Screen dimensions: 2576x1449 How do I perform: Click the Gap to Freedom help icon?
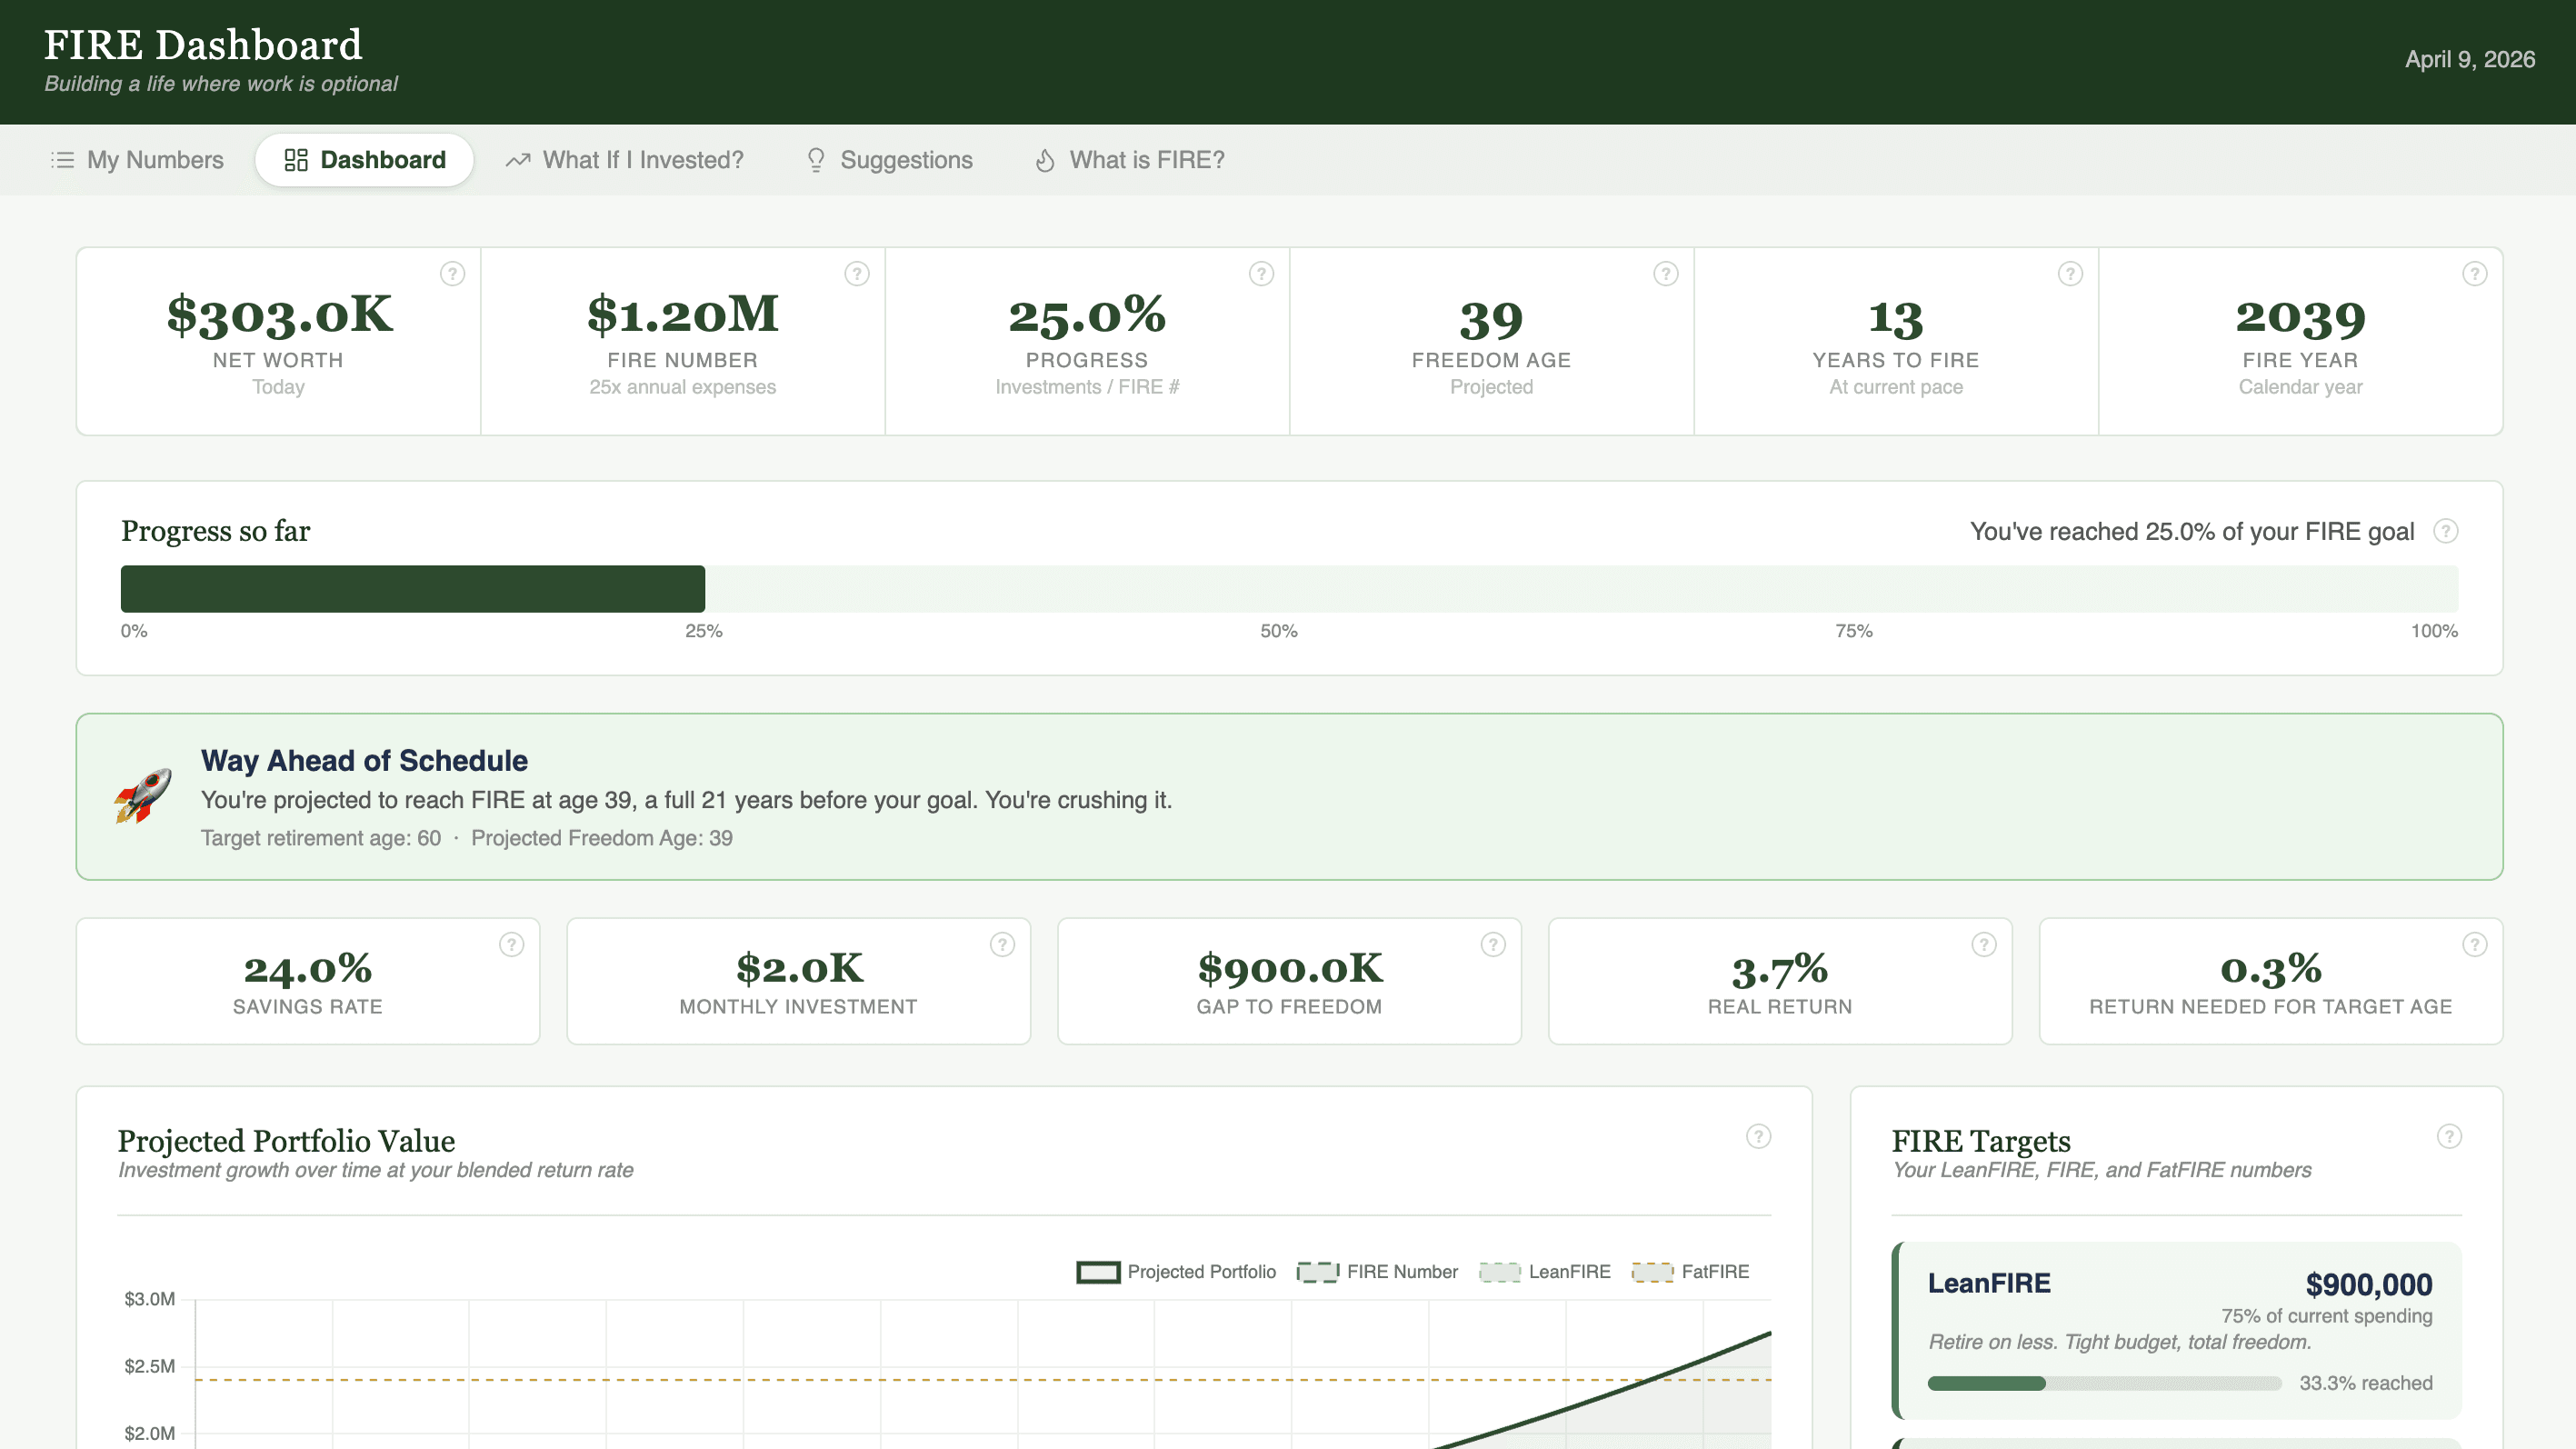click(x=1493, y=945)
